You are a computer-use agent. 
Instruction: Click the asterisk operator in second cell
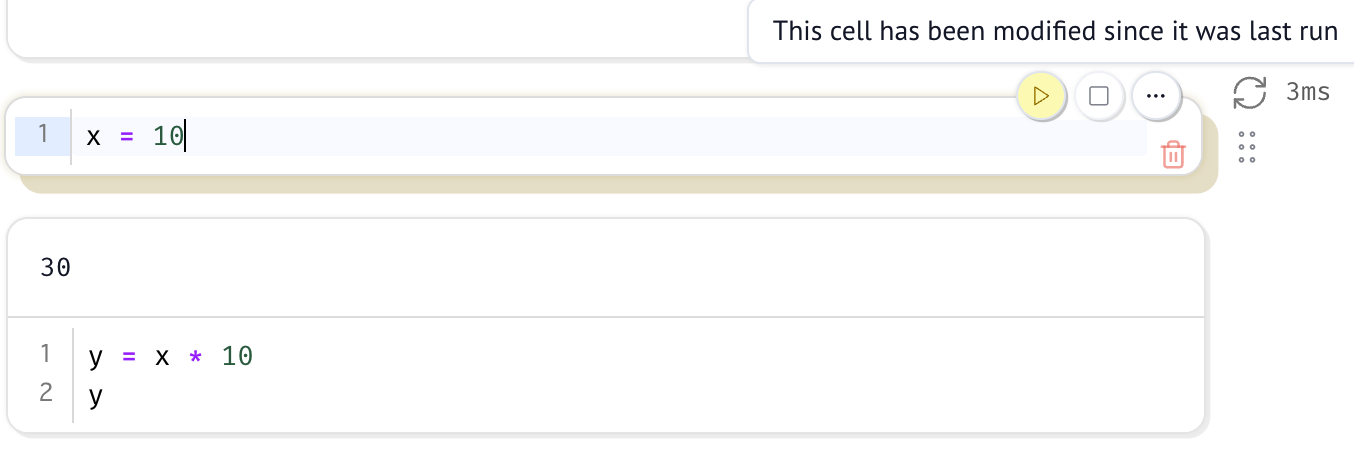coord(196,356)
